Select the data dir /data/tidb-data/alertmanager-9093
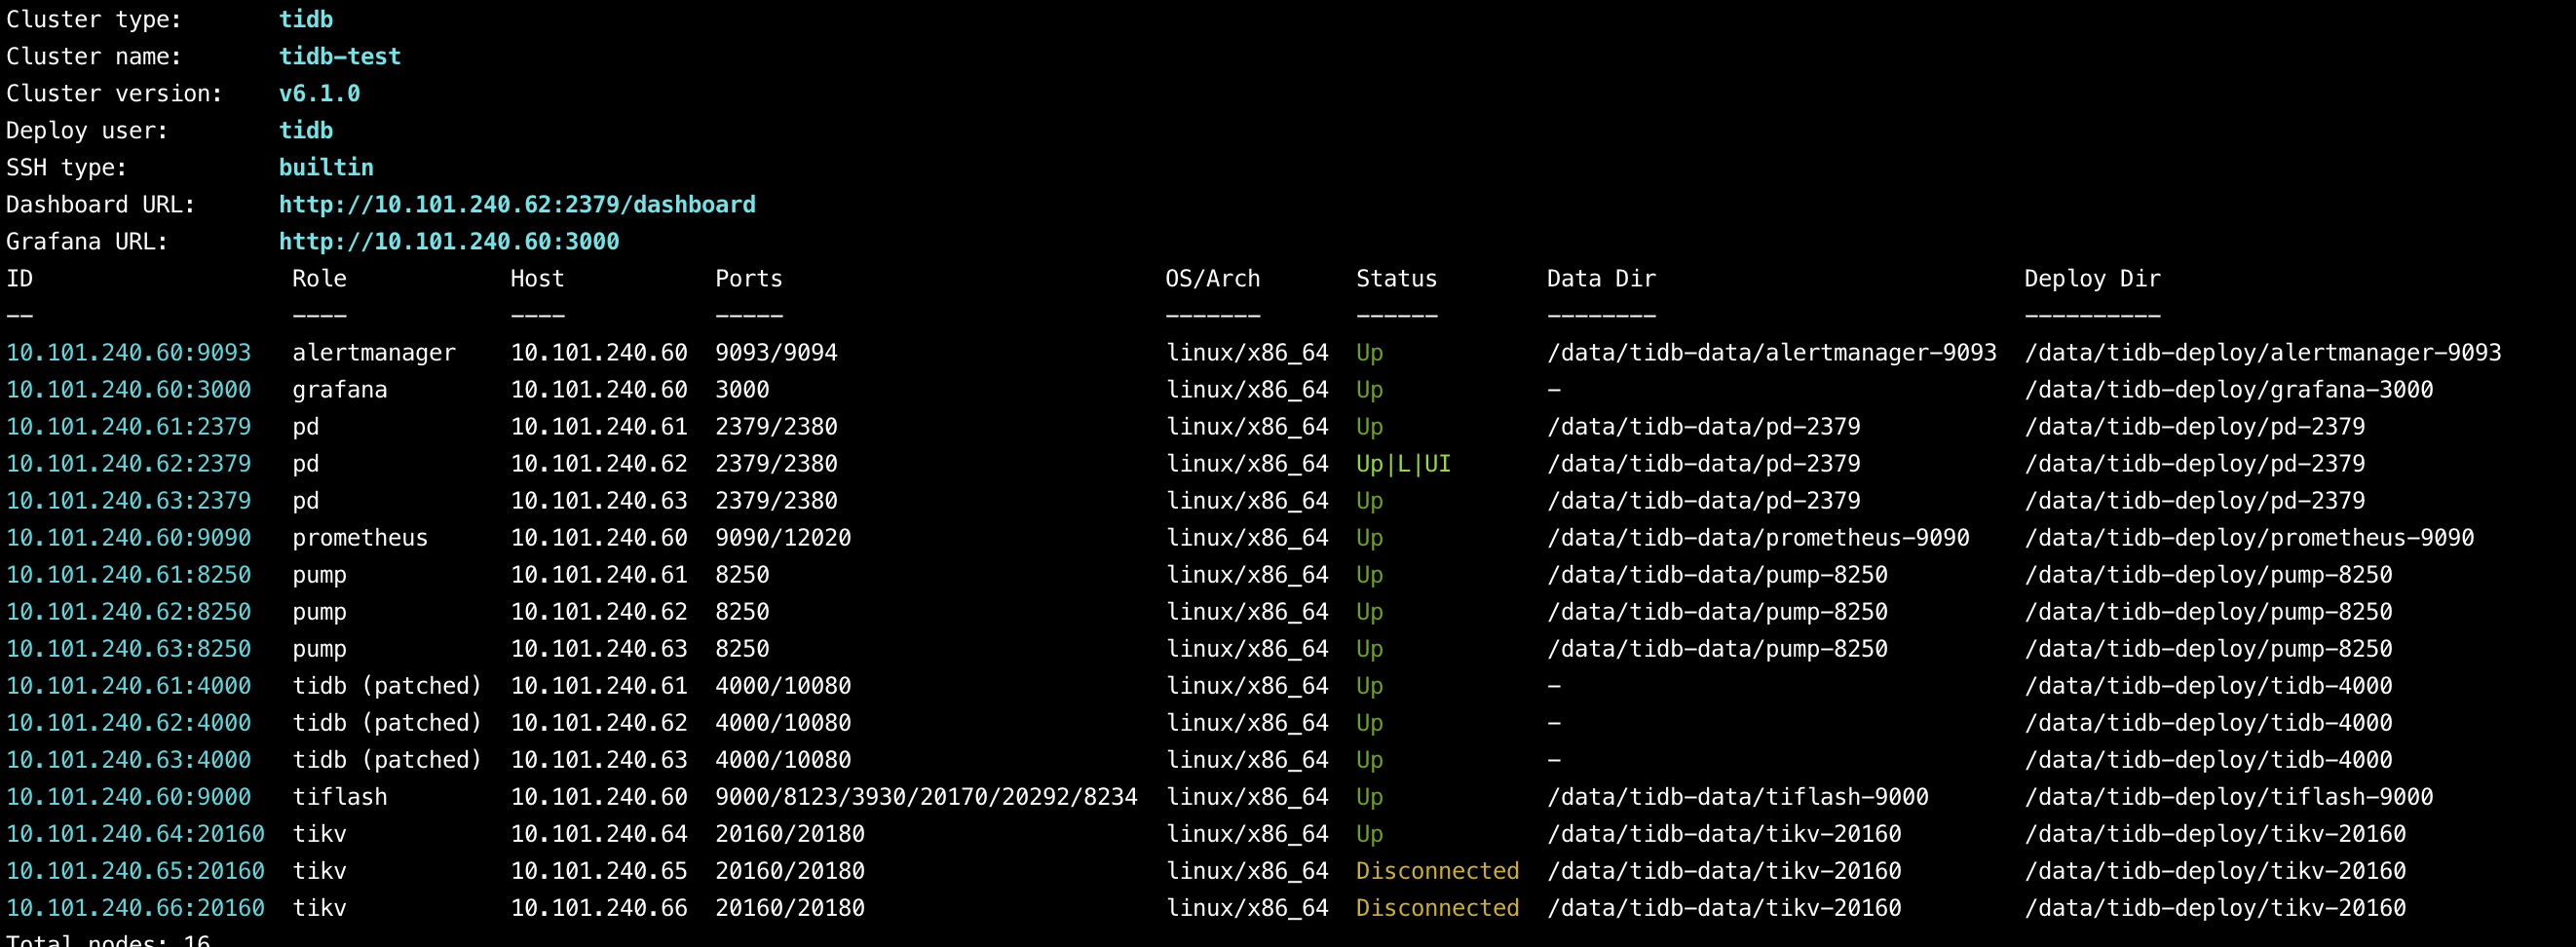2576x947 pixels. pyautogui.click(x=1772, y=353)
